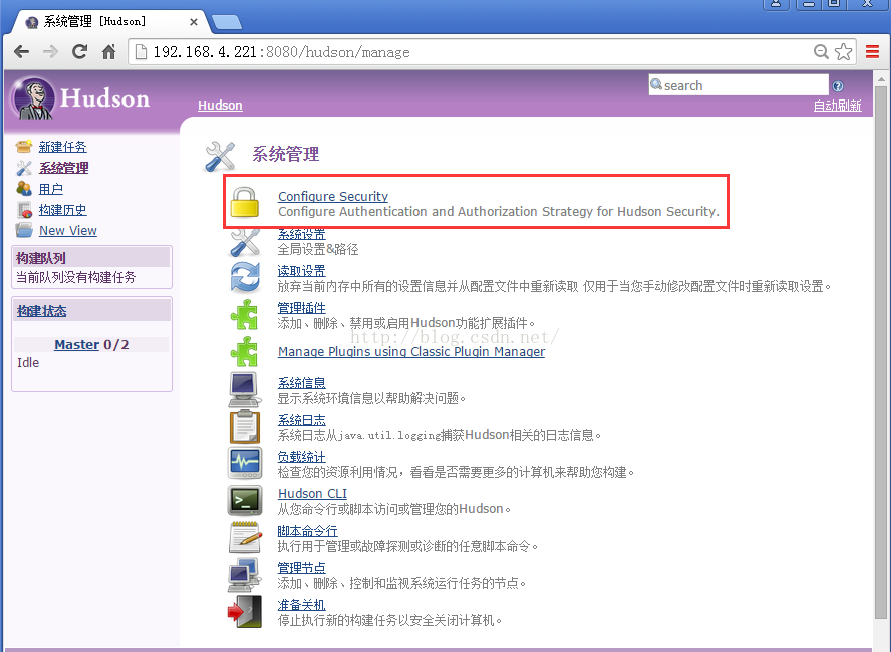This screenshot has width=891, height=652.
Task: Click the 新建任务 new job icon
Action: click(x=24, y=147)
